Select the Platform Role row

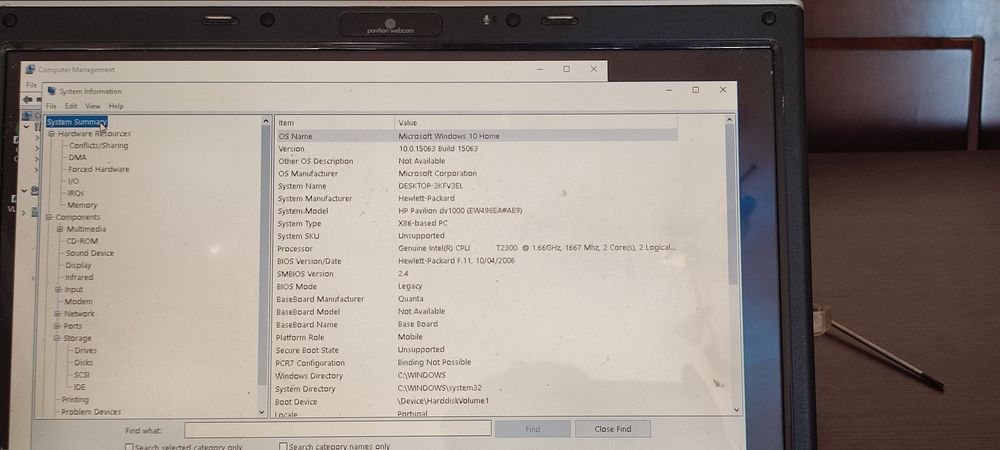[476, 337]
